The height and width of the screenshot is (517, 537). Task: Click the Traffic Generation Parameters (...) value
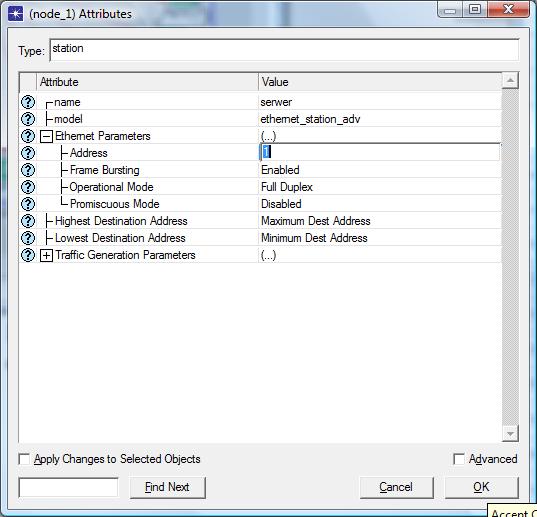point(268,255)
